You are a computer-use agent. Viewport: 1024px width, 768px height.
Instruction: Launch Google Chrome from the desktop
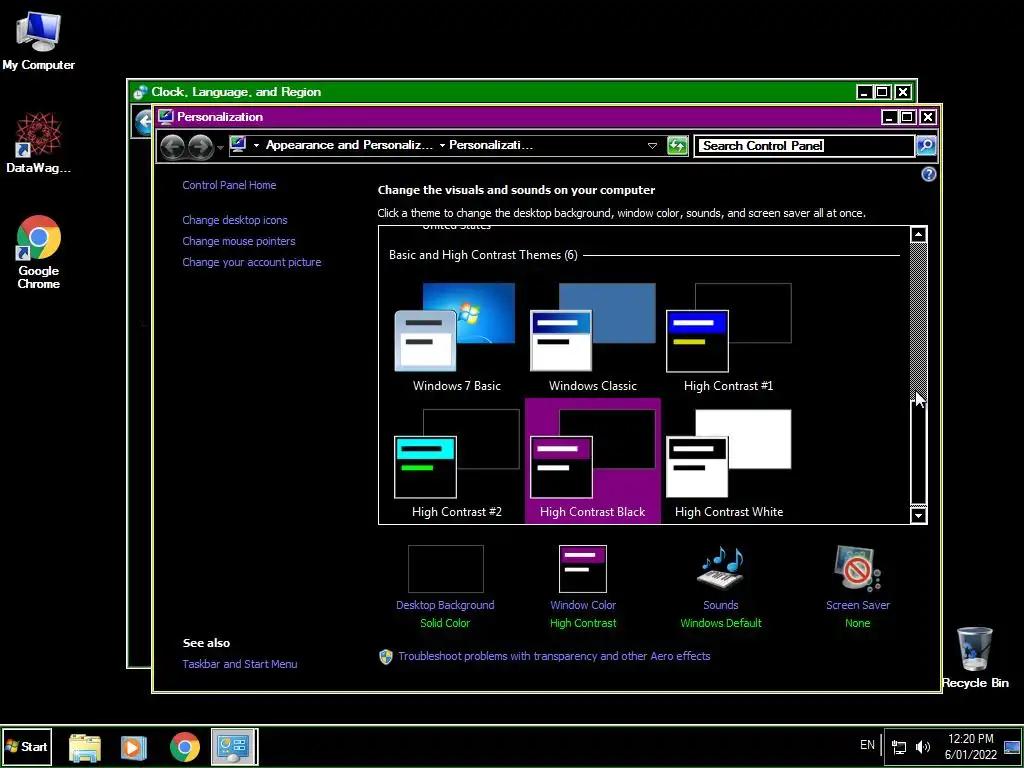(39, 252)
